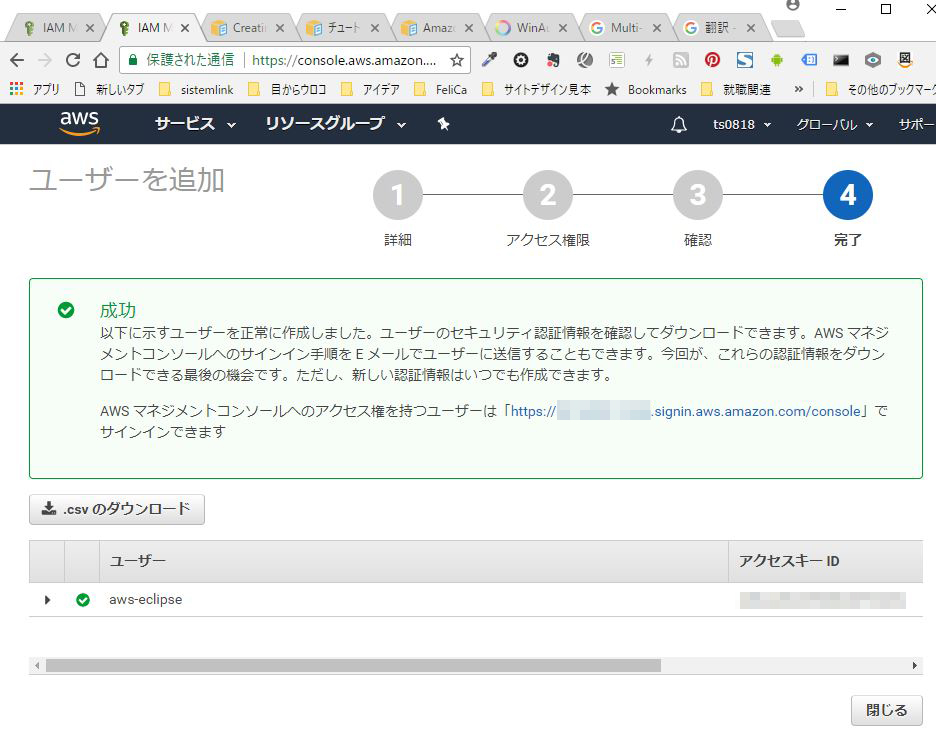Image resolution: width=936 pixels, height=748 pixels.
Task: Open the サービス dropdown menu
Action: click(x=195, y=124)
